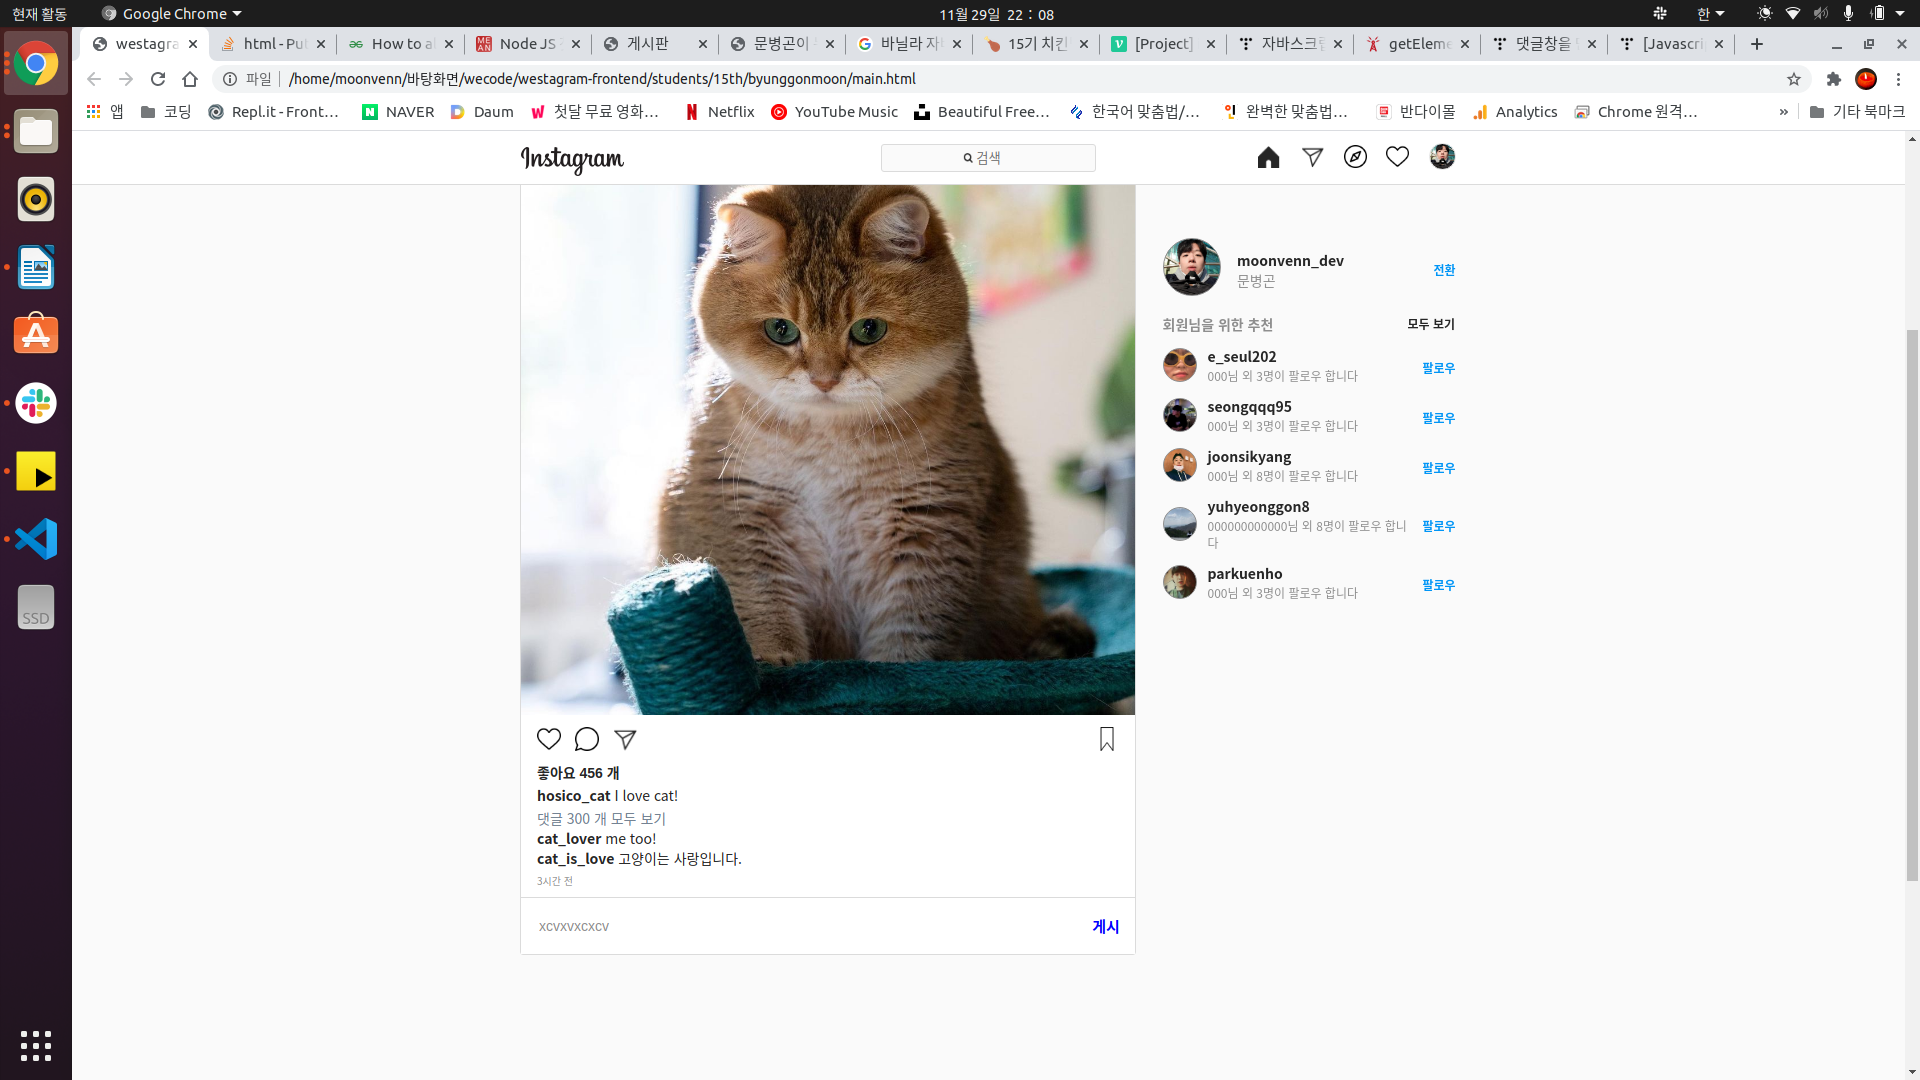
Task: Open the 기타 북마크 folder
Action: [1857, 112]
